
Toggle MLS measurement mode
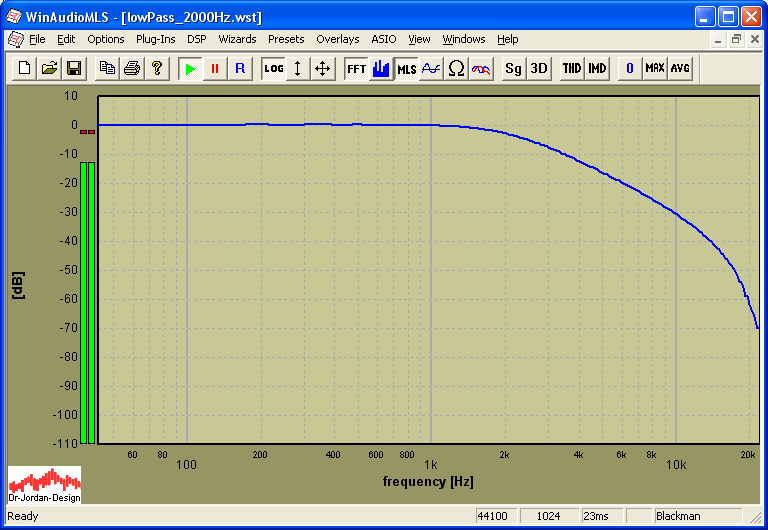click(406, 68)
